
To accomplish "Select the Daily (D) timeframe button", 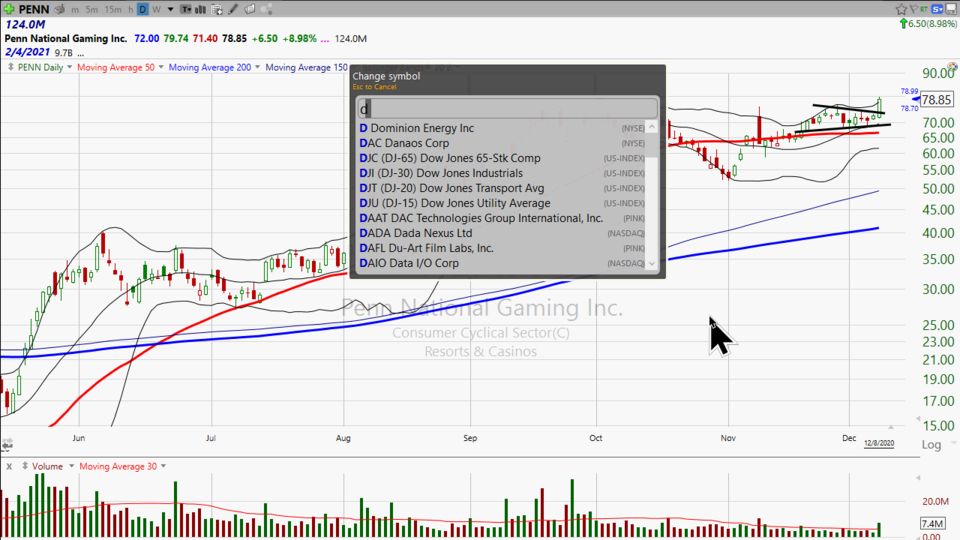I will [x=143, y=9].
